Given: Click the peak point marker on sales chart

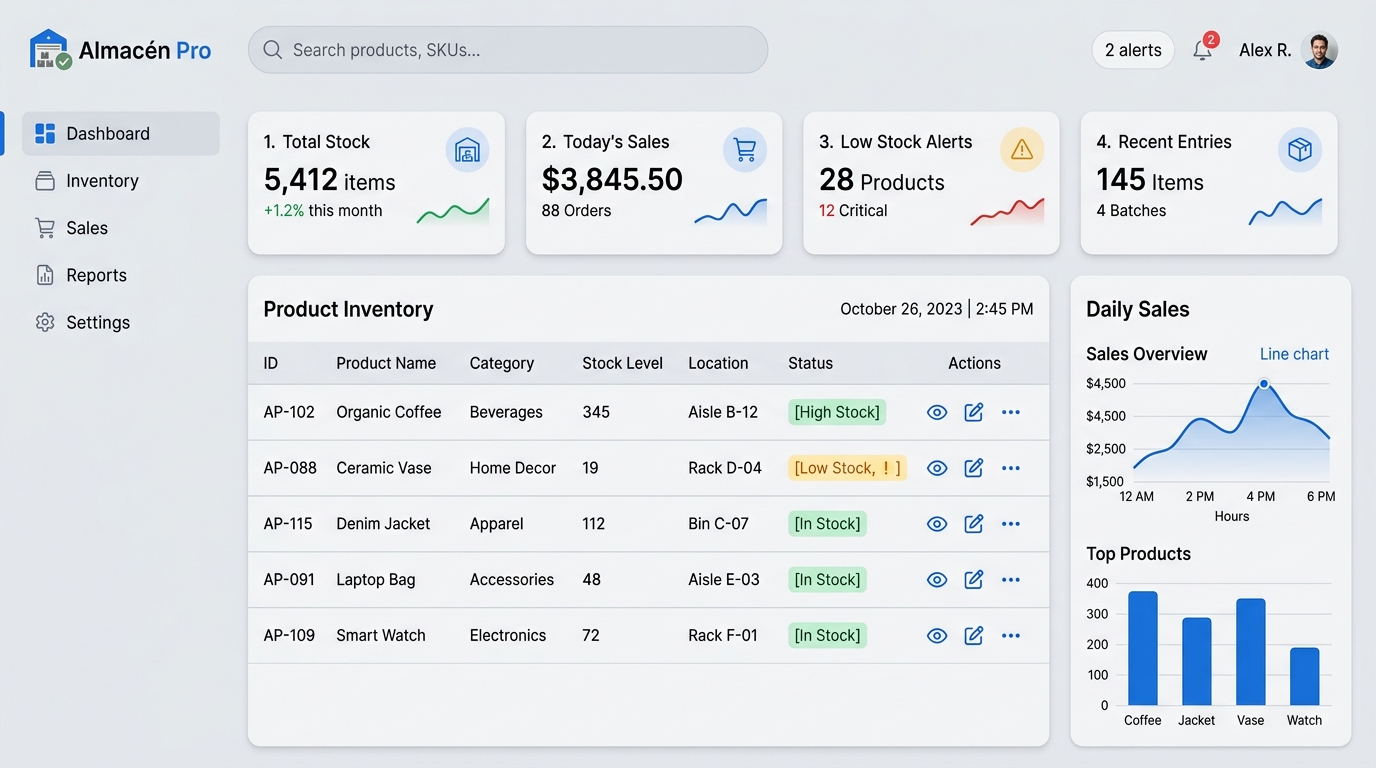Looking at the screenshot, I should tap(1264, 384).
